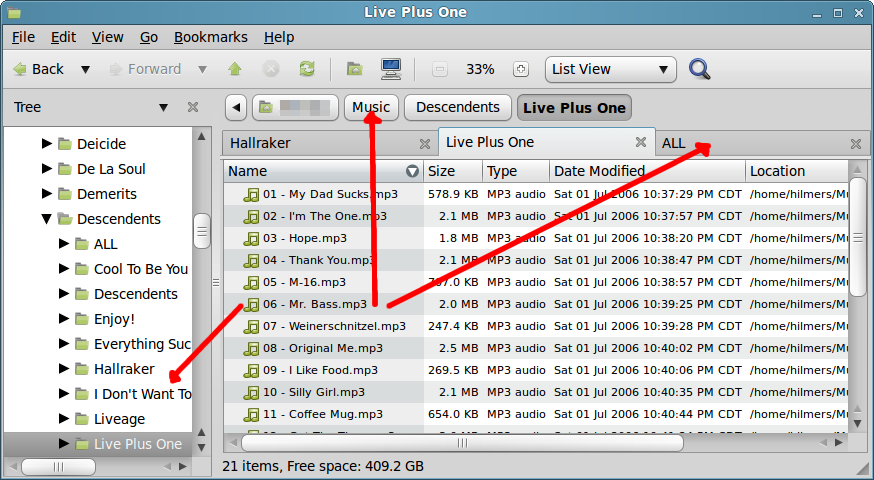Toggle the Descendents path bar button
Viewport: 874px width, 480px height.
coord(457,107)
